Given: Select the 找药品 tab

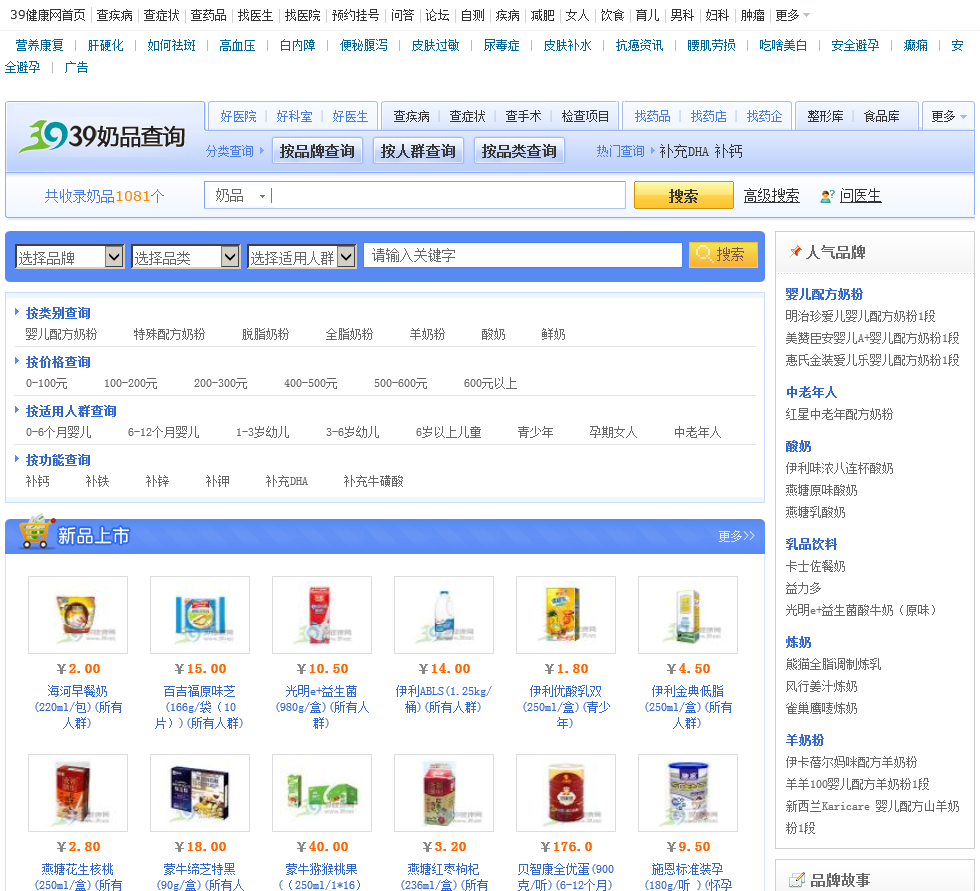Looking at the screenshot, I should pyautogui.click(x=652, y=116).
